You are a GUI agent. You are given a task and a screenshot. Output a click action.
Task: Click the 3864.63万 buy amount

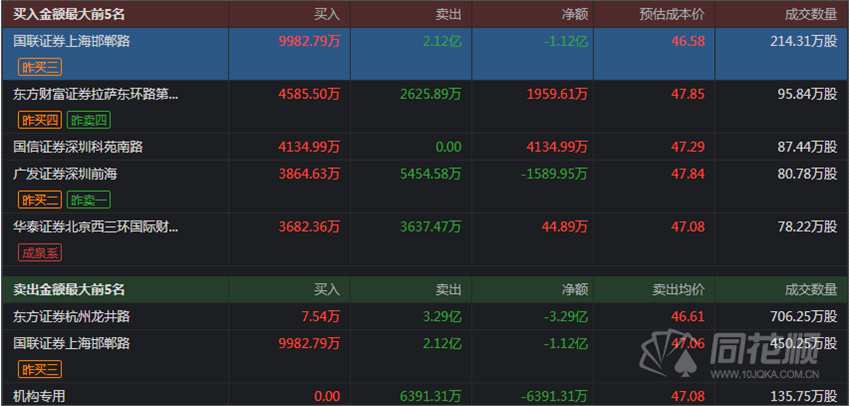pyautogui.click(x=310, y=173)
